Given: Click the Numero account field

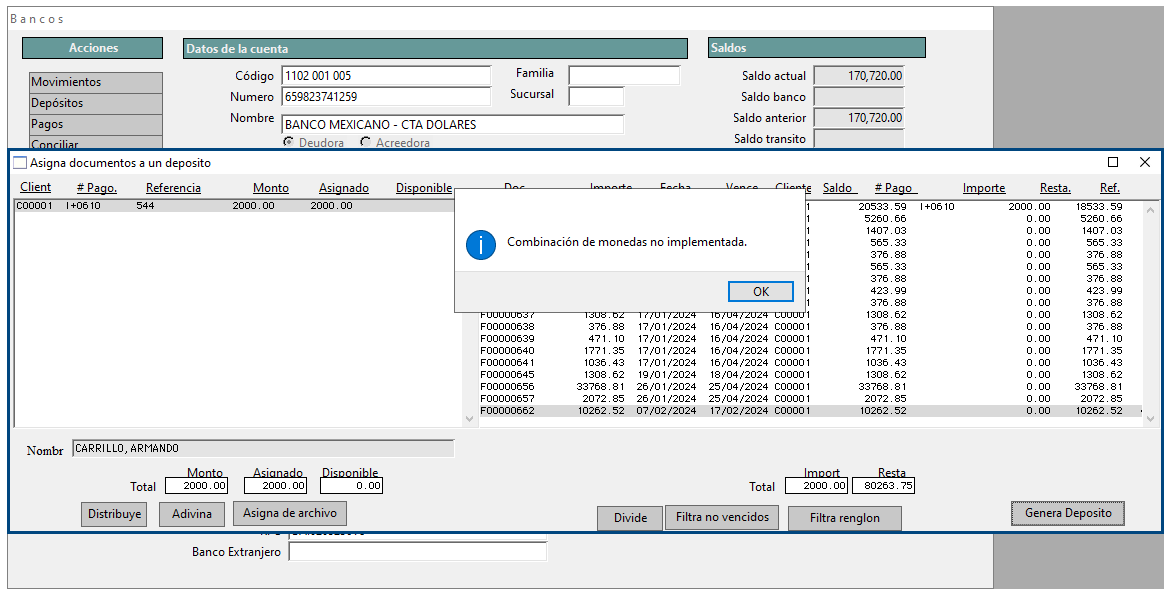Looking at the screenshot, I should tap(386, 96).
